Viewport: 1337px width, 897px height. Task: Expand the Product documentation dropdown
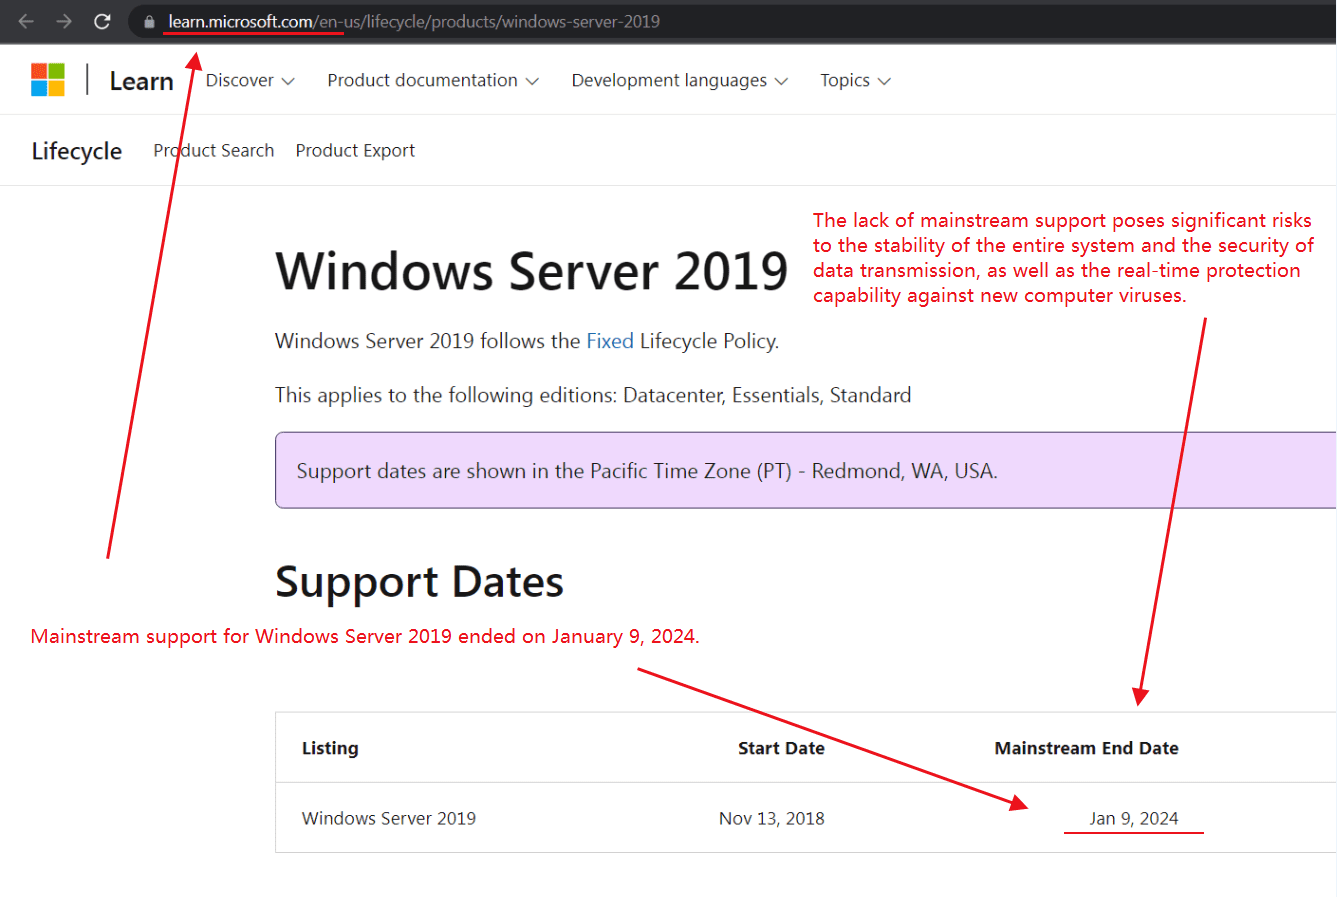[432, 81]
